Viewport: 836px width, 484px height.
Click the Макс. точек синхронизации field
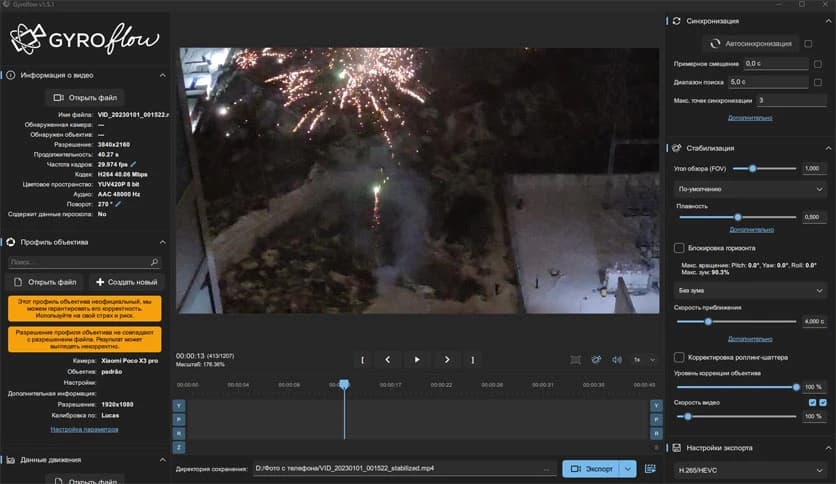pyautogui.click(x=791, y=100)
